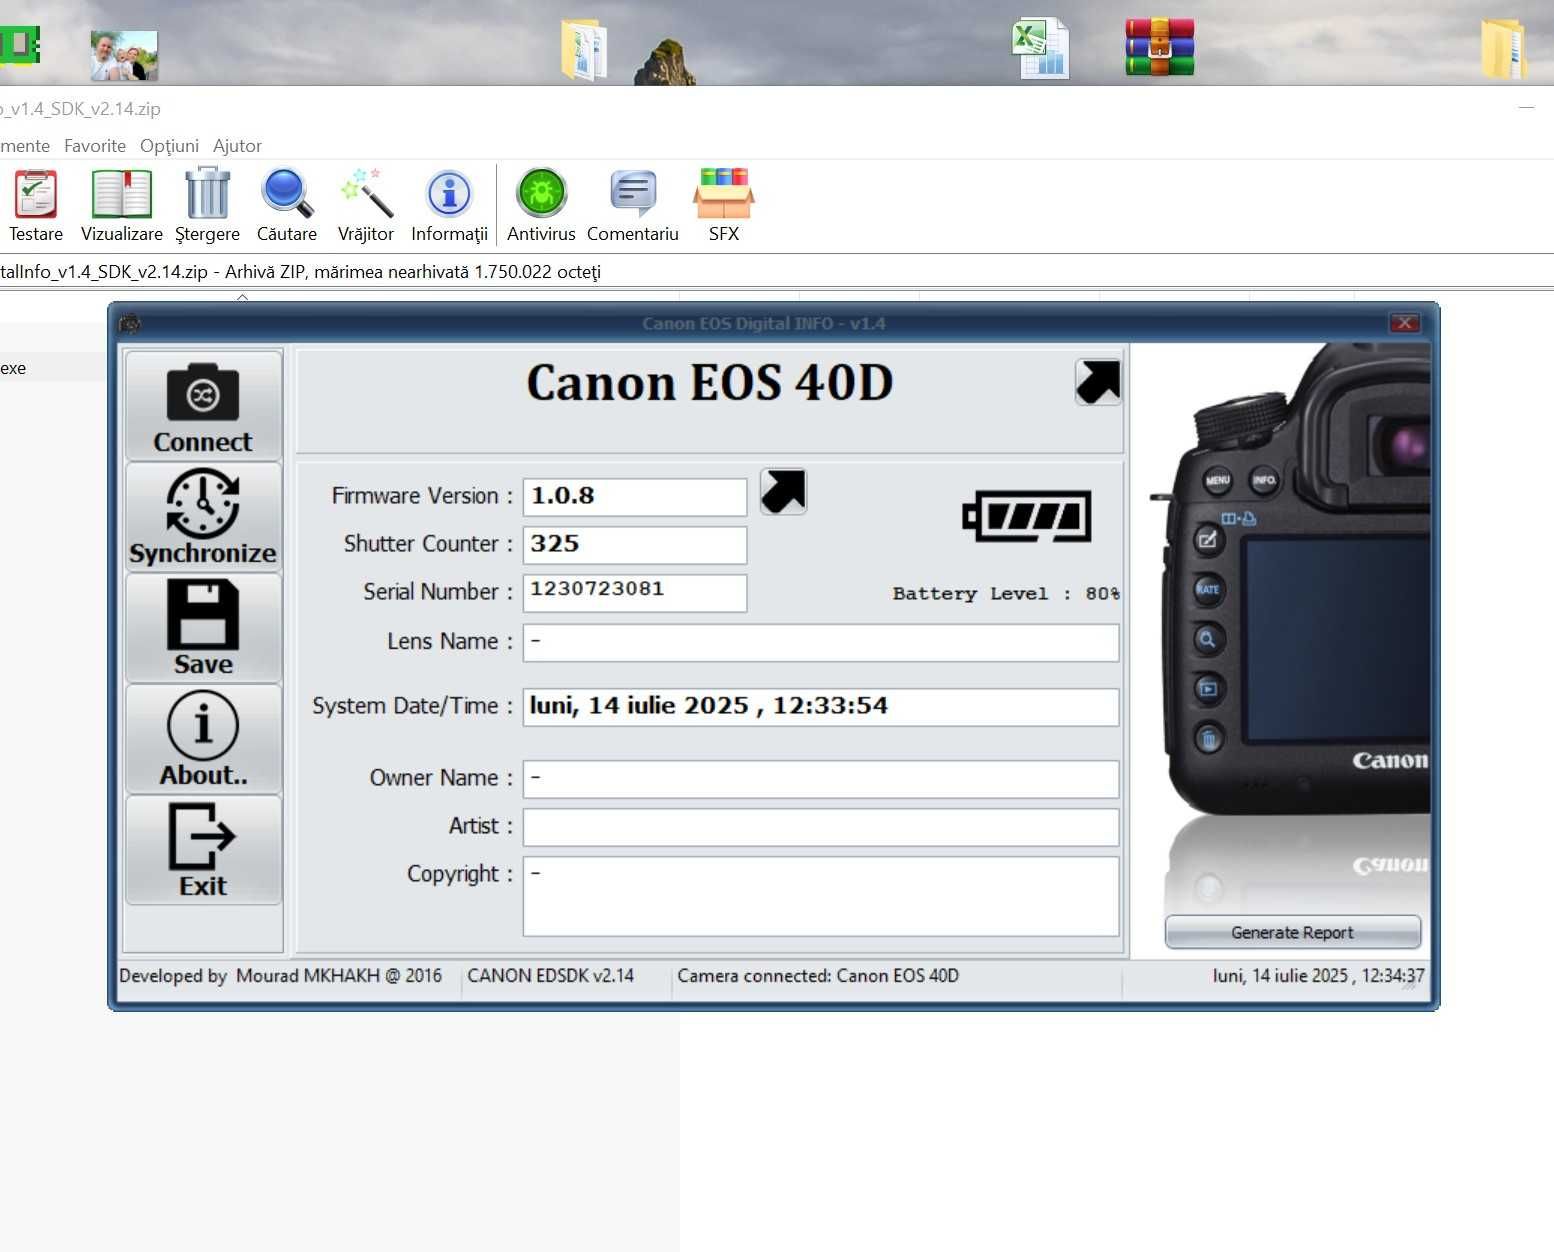
Task: Open Opțiuni menu in WinRAR
Action: coord(169,146)
